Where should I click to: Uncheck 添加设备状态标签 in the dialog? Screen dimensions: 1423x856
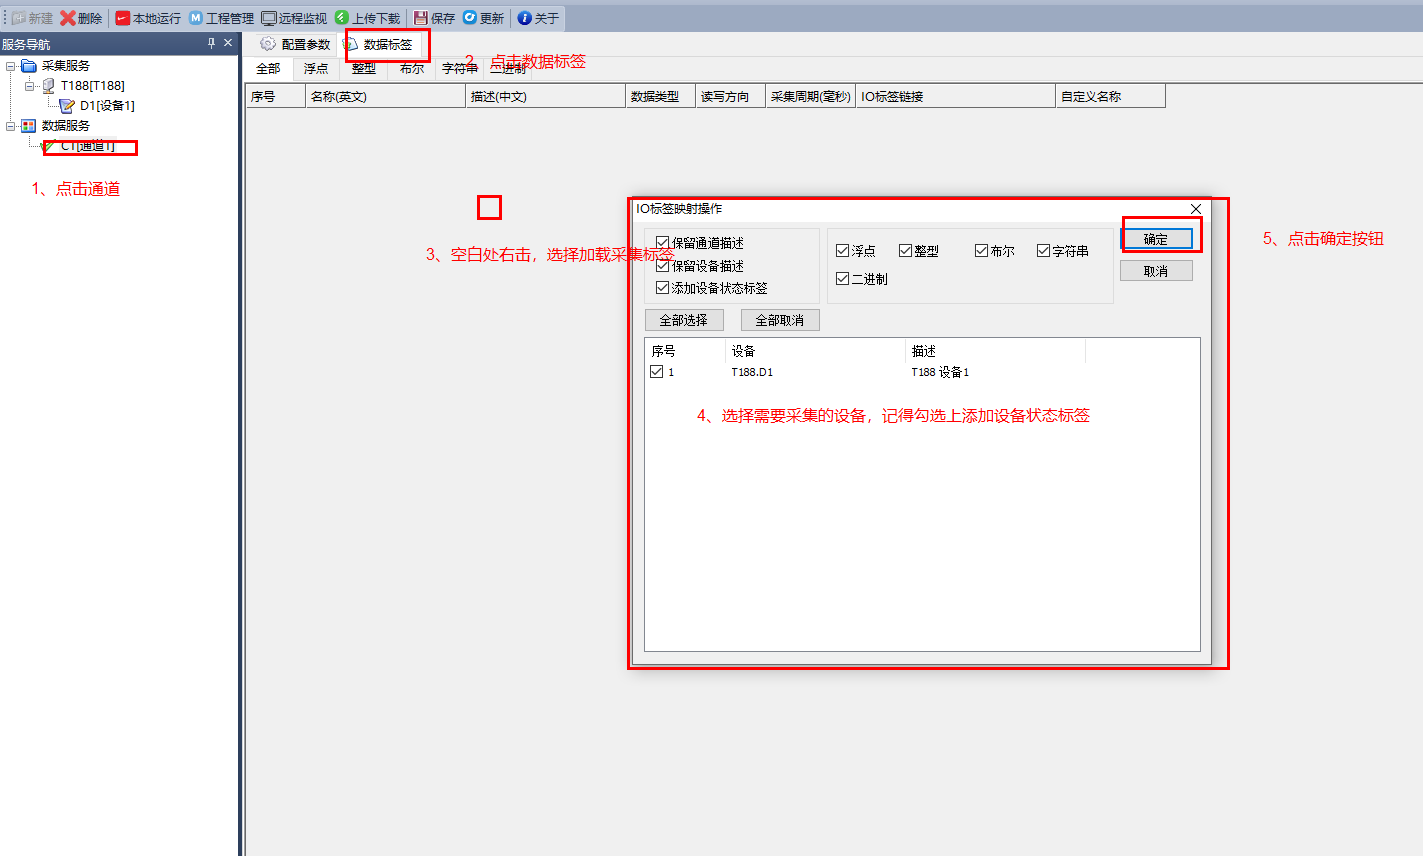(662, 288)
